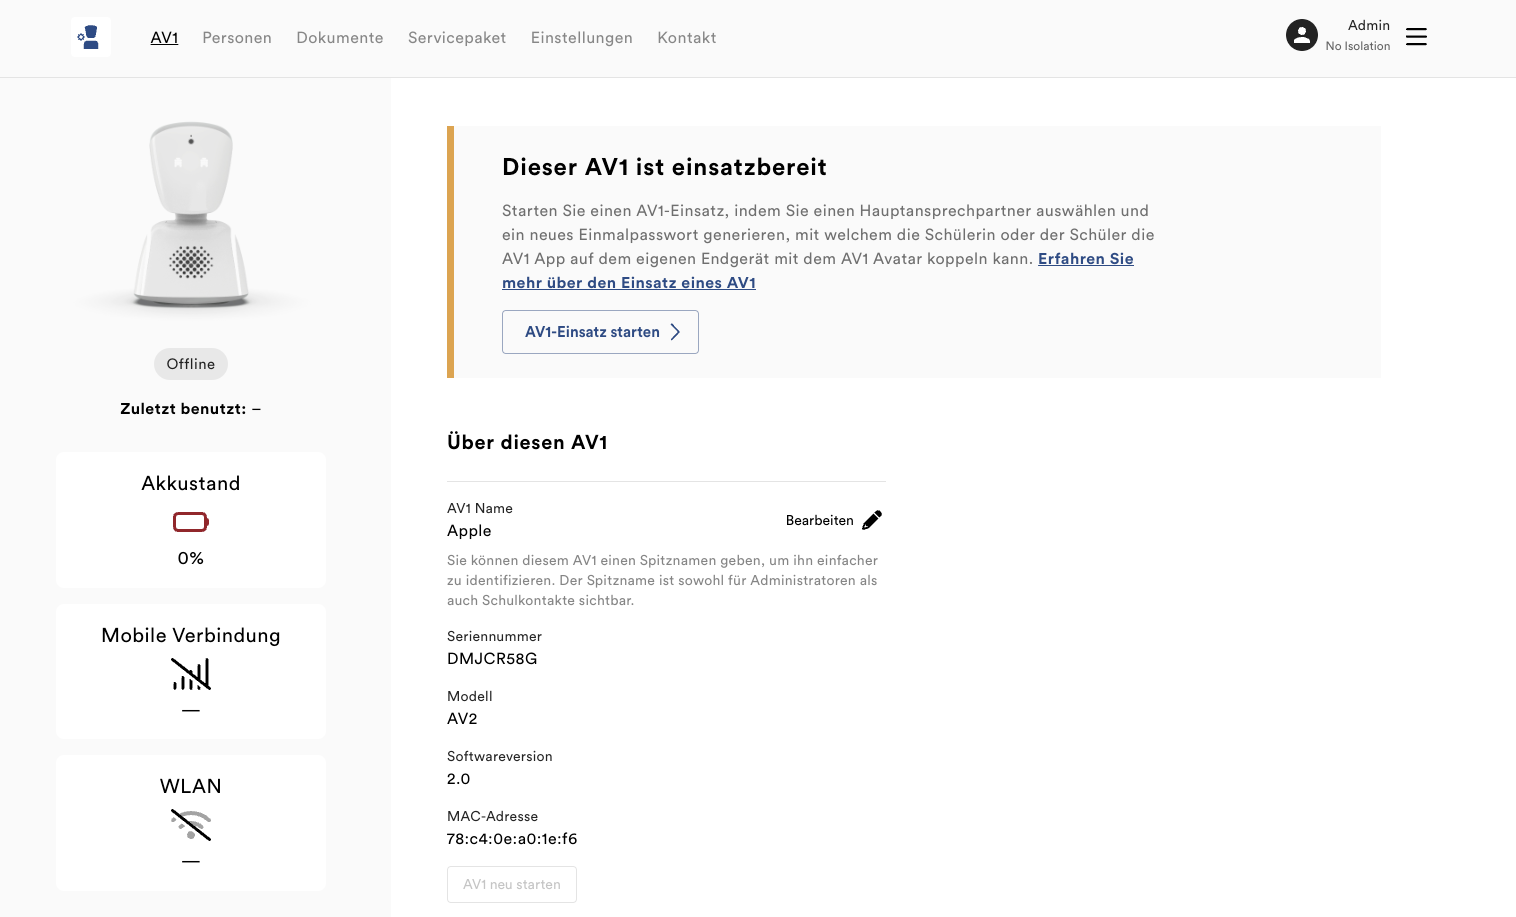The width and height of the screenshot is (1516, 917).
Task: Click the AV1 name value 'Apple'
Action: (x=469, y=531)
